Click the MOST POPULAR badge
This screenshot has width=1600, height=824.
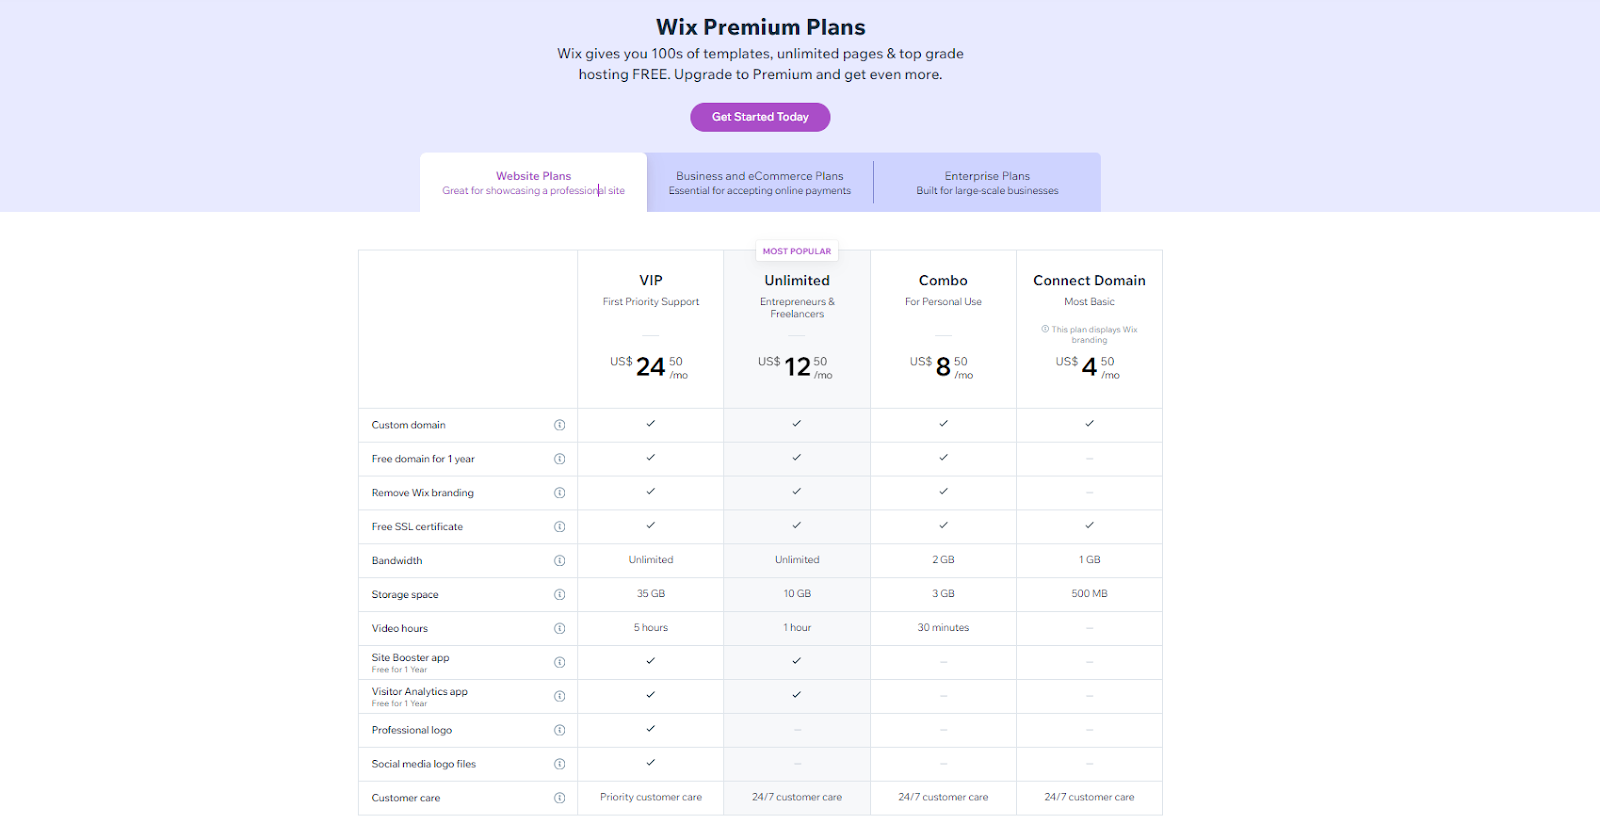tap(796, 250)
